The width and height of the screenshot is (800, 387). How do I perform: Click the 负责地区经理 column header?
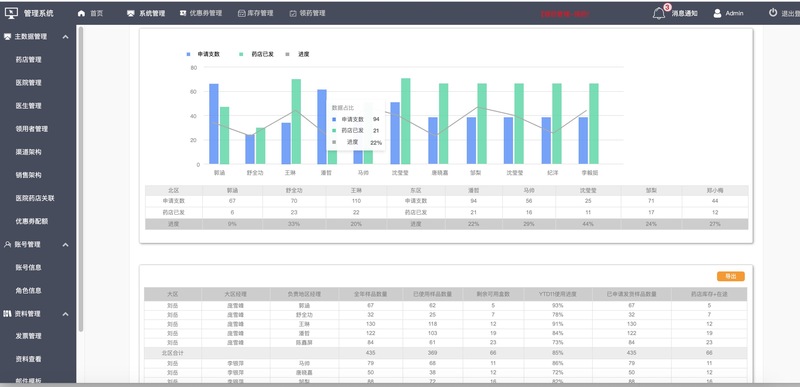(304, 294)
